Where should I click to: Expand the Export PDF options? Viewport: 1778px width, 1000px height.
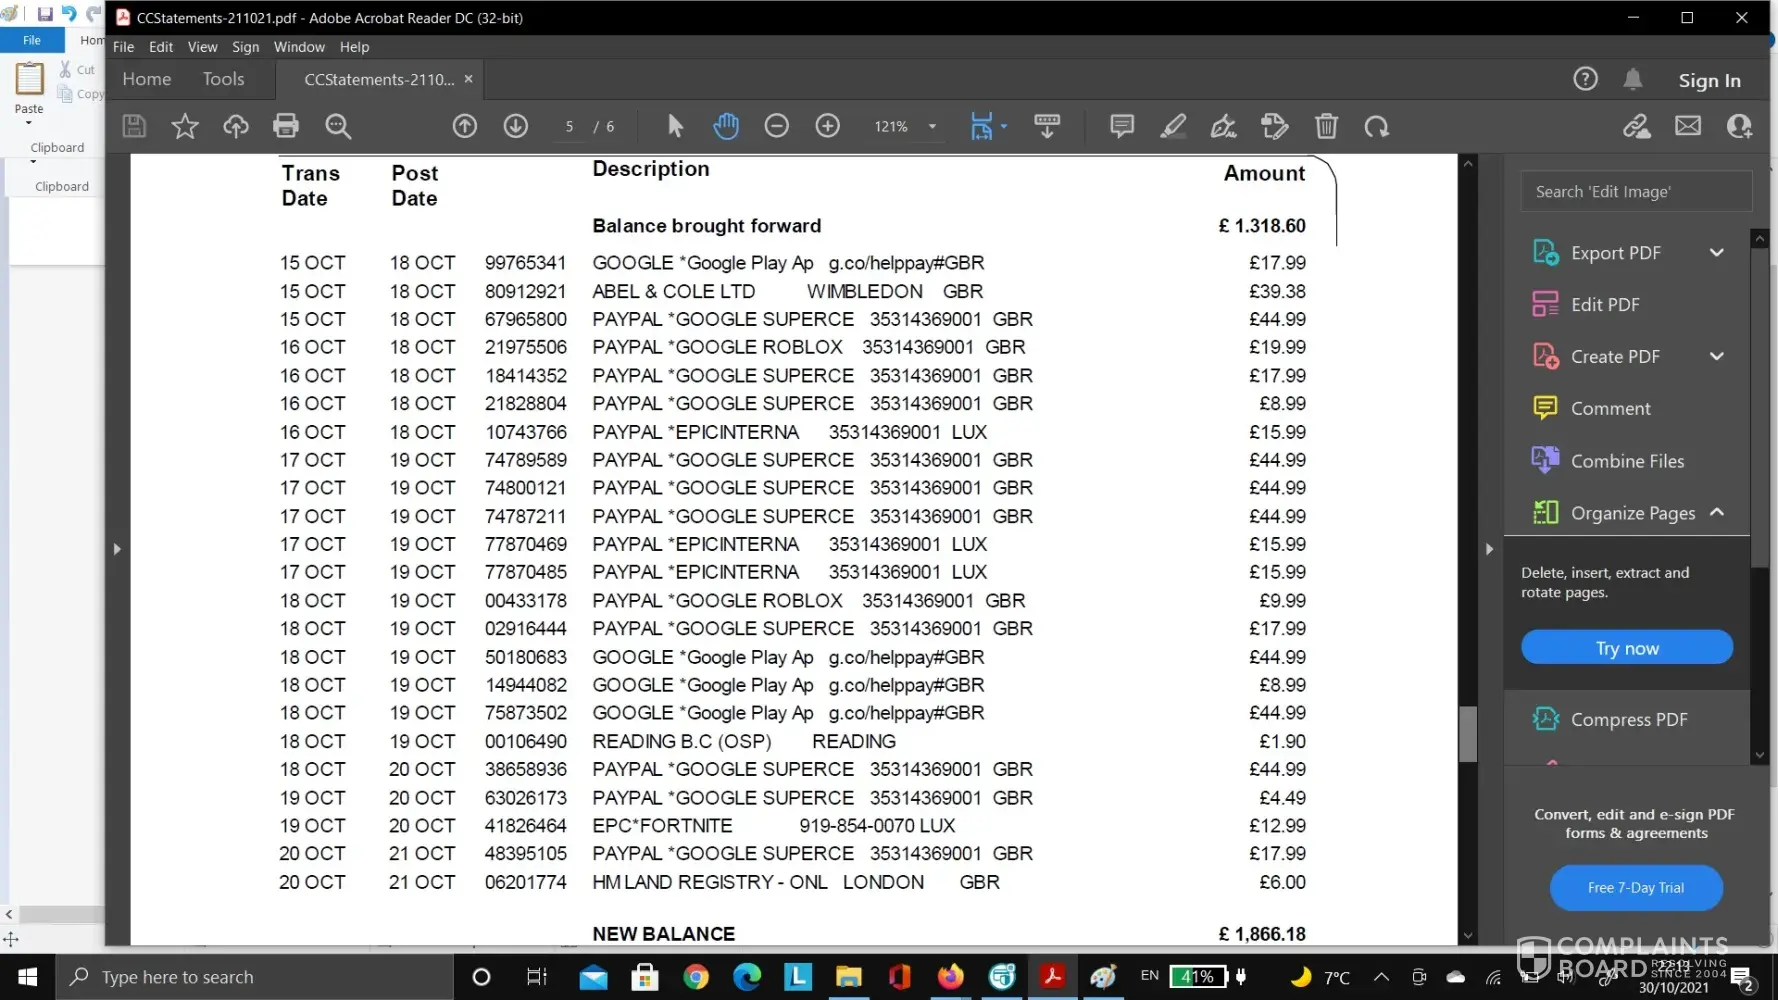[x=1717, y=253]
